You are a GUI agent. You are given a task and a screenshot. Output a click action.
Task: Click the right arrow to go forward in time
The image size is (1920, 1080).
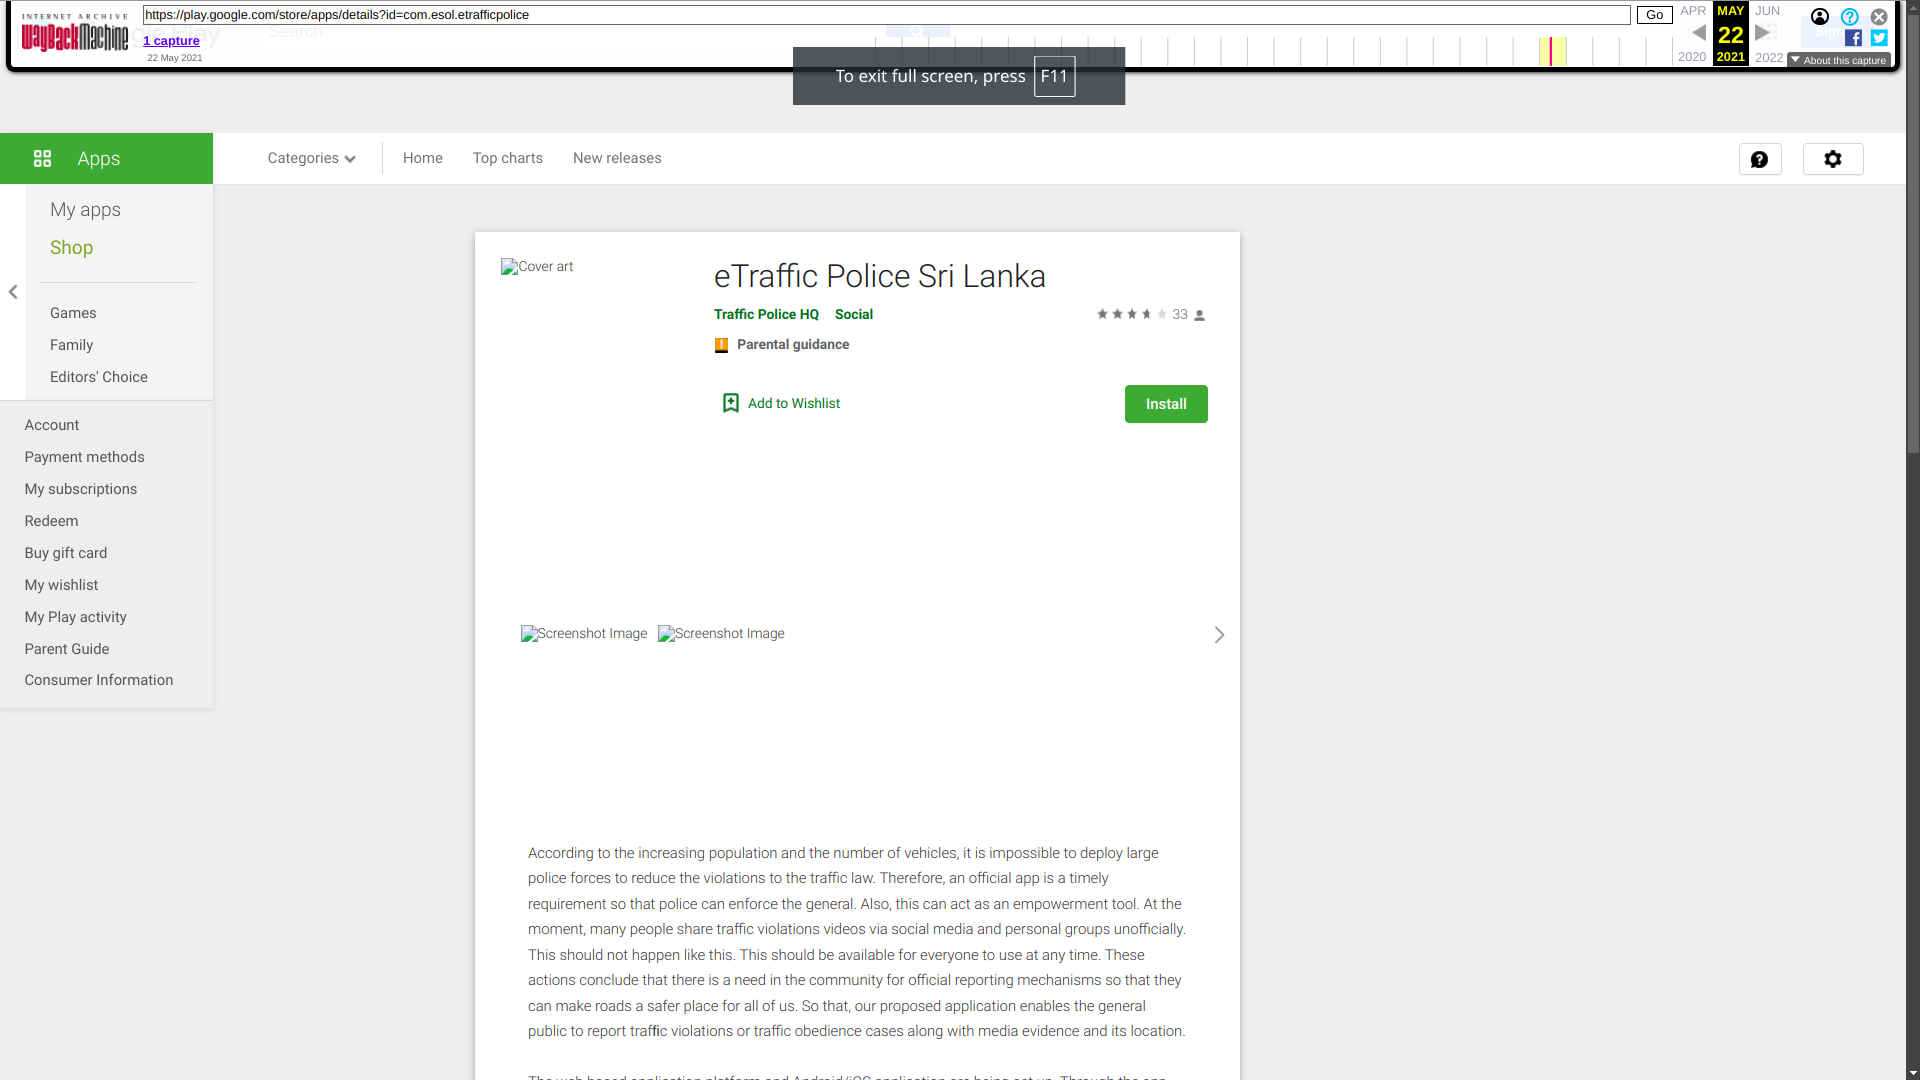[x=1762, y=33]
